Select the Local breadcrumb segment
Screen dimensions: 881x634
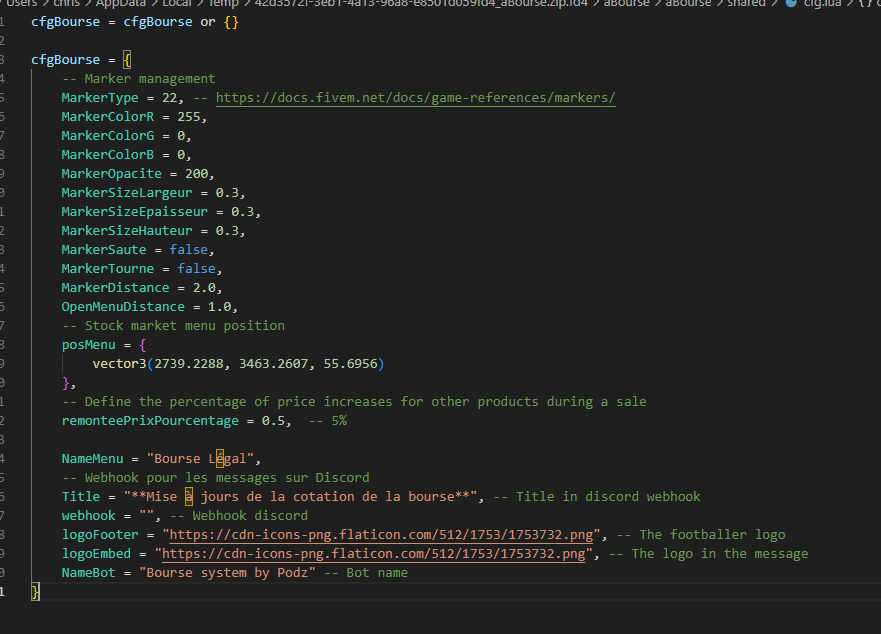pyautogui.click(x=177, y=3)
